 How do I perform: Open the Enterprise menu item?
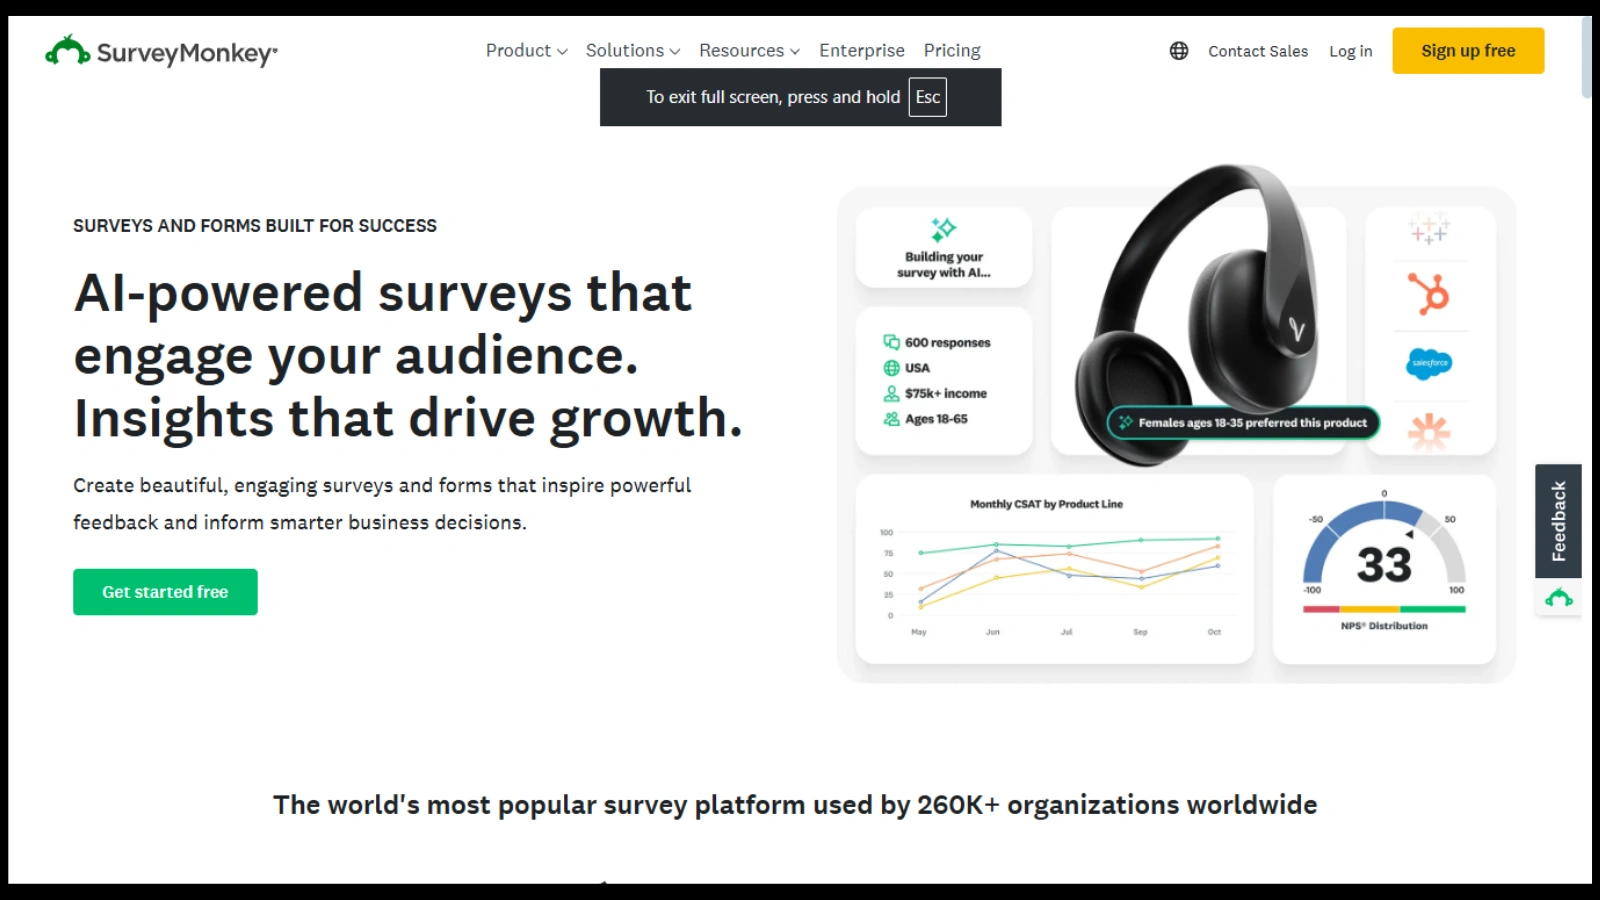tap(861, 50)
